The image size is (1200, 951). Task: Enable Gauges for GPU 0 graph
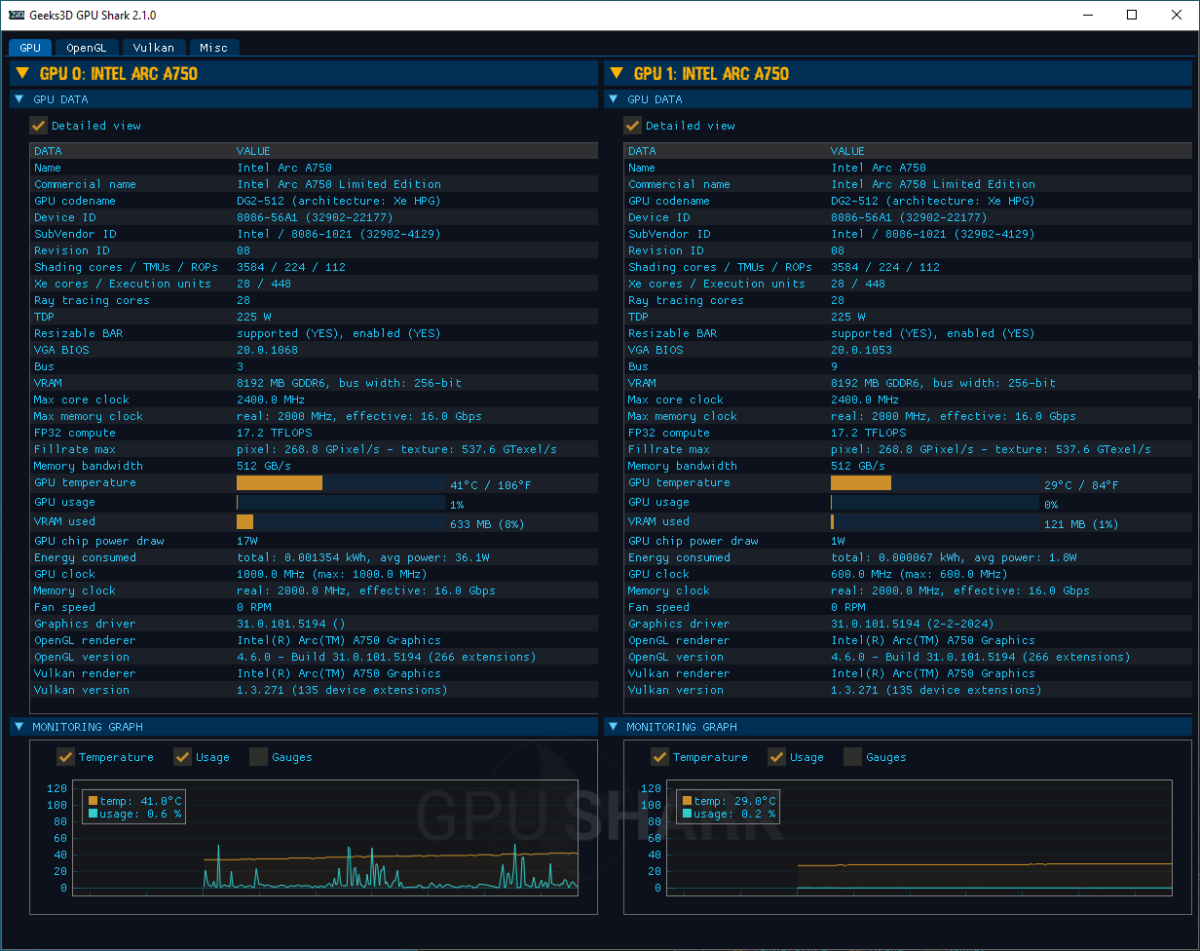coord(258,757)
